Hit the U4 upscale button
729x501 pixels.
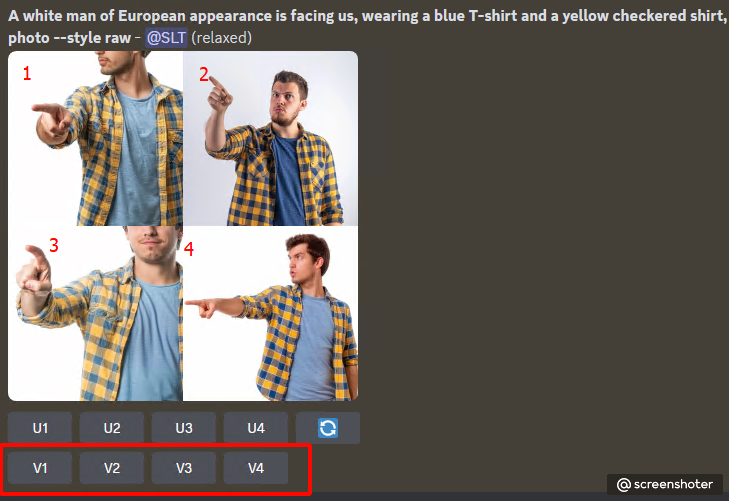point(256,428)
